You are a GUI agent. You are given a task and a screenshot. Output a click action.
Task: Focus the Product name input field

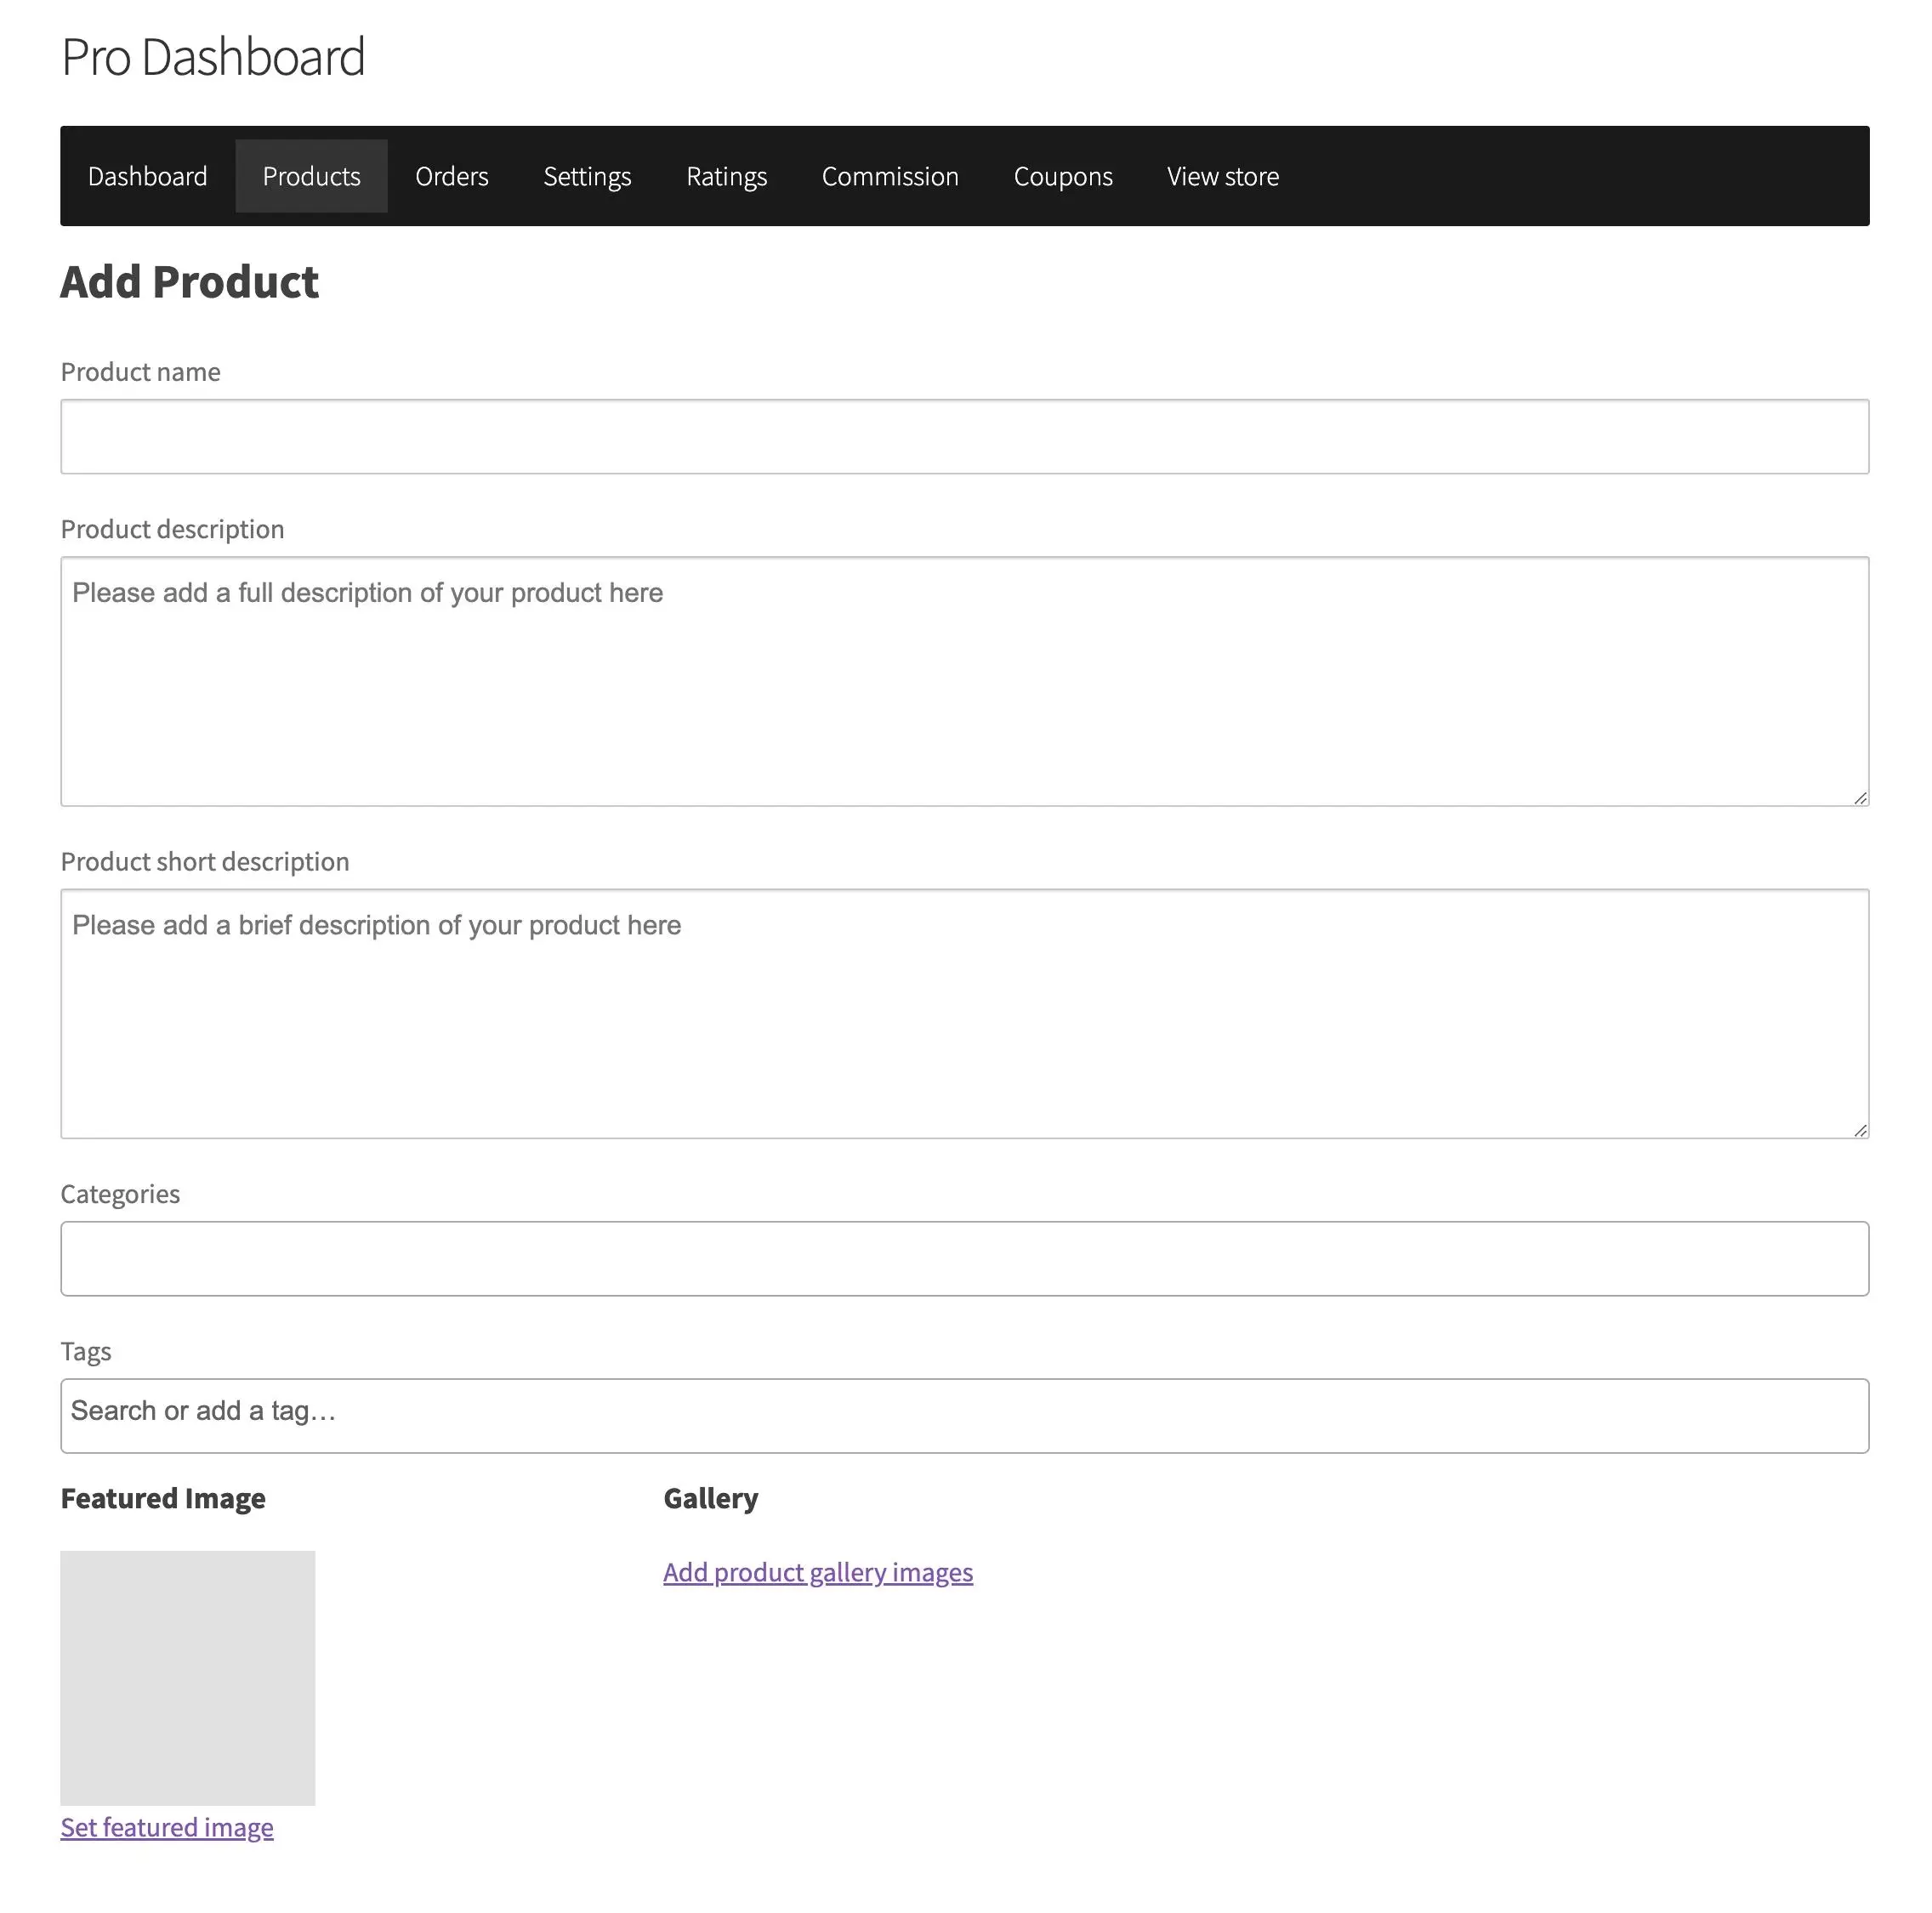[x=965, y=437]
